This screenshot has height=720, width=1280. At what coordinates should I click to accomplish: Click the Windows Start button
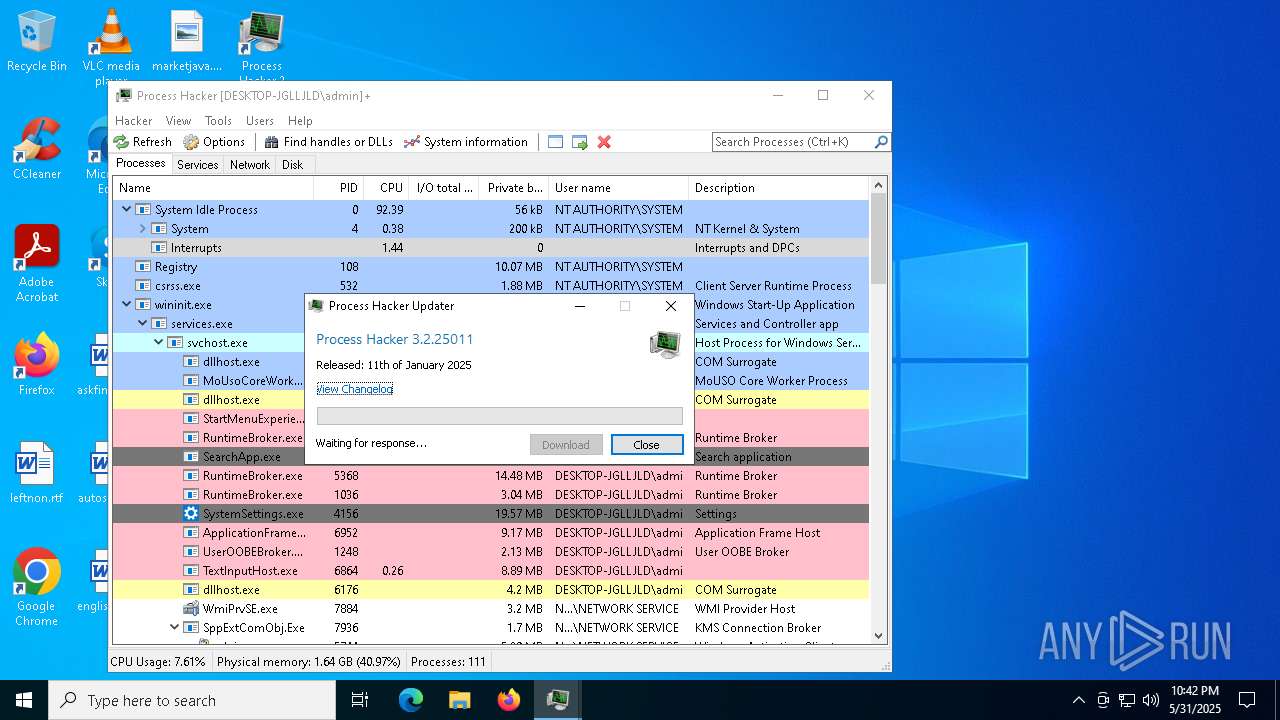click(24, 700)
